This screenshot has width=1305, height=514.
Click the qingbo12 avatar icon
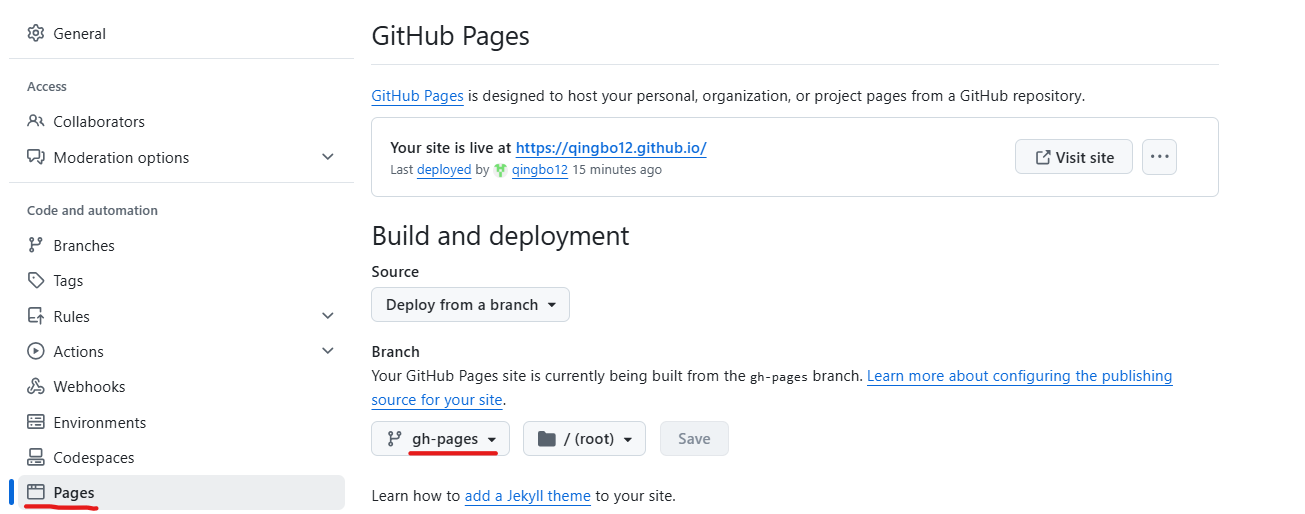(x=500, y=170)
